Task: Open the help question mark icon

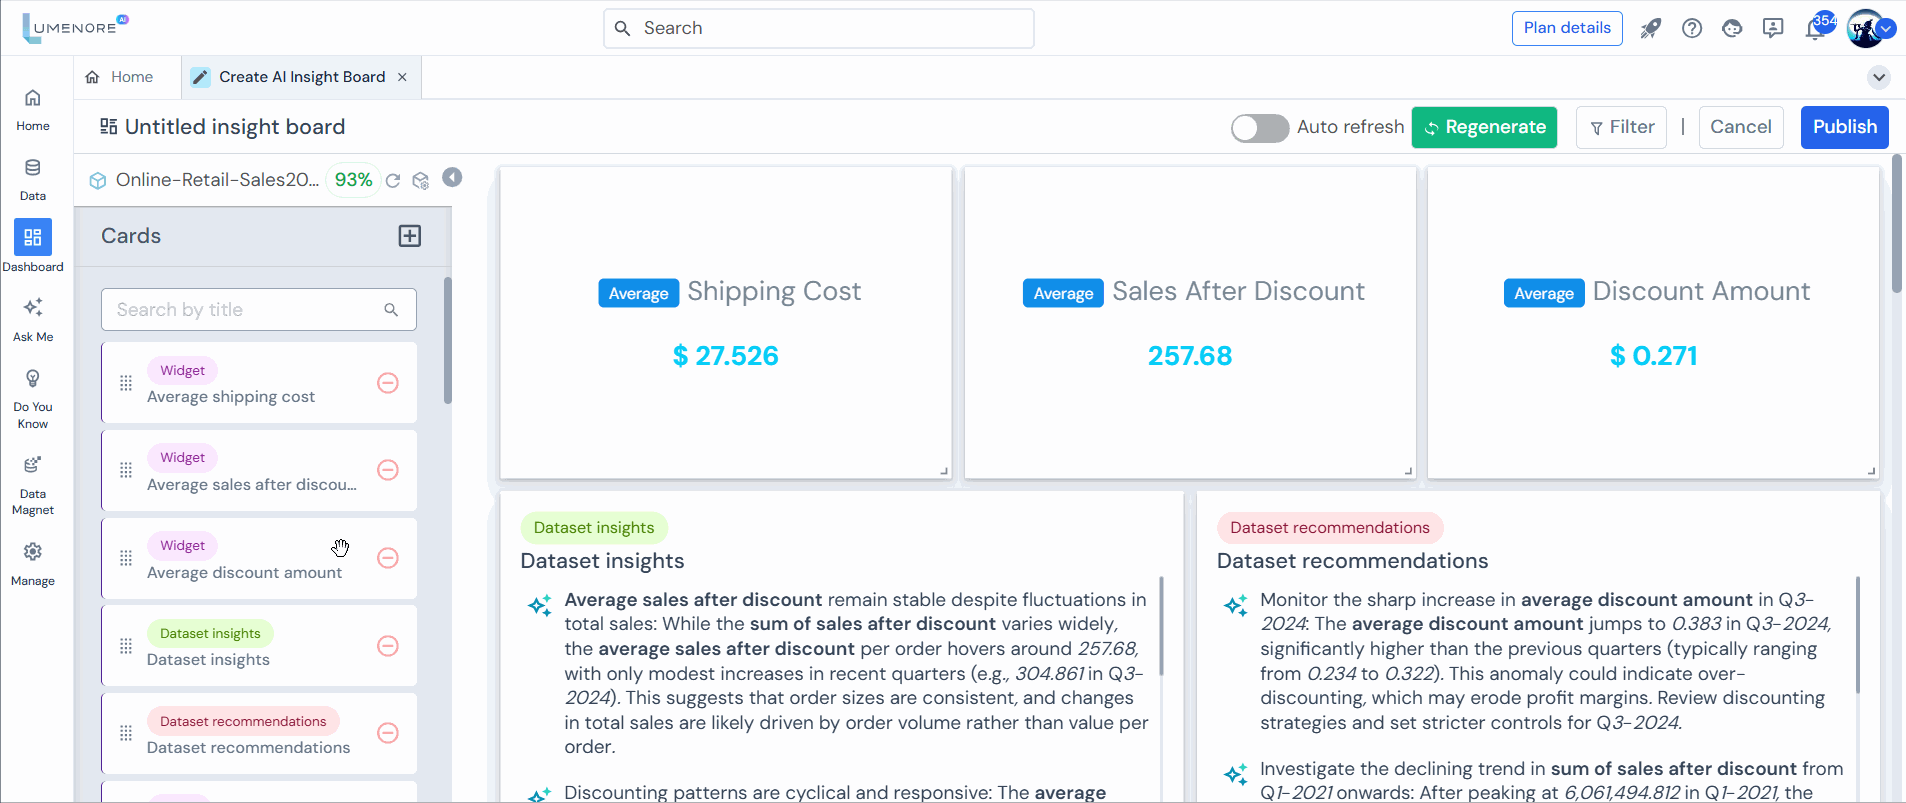Action: tap(1691, 28)
